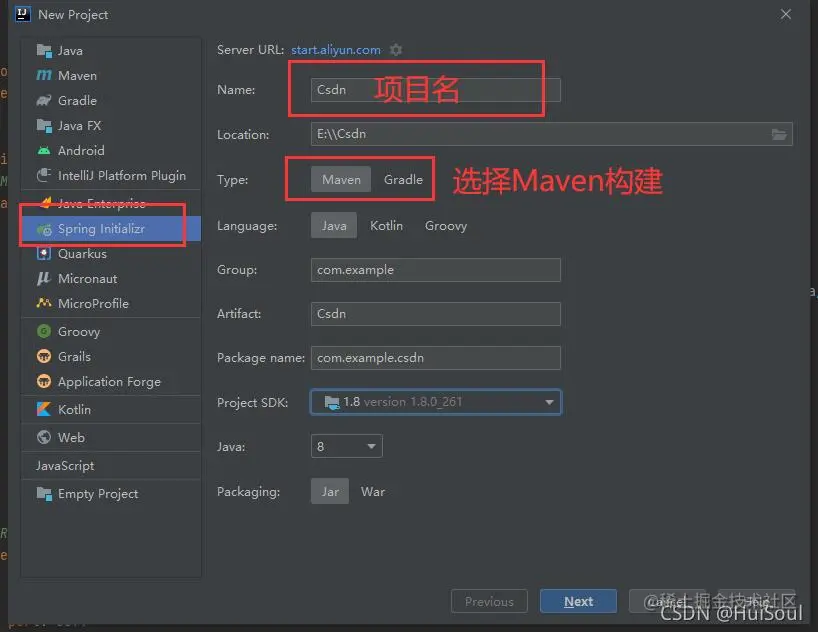818x632 pixels.
Task: Choose Java as the language
Action: point(334,225)
